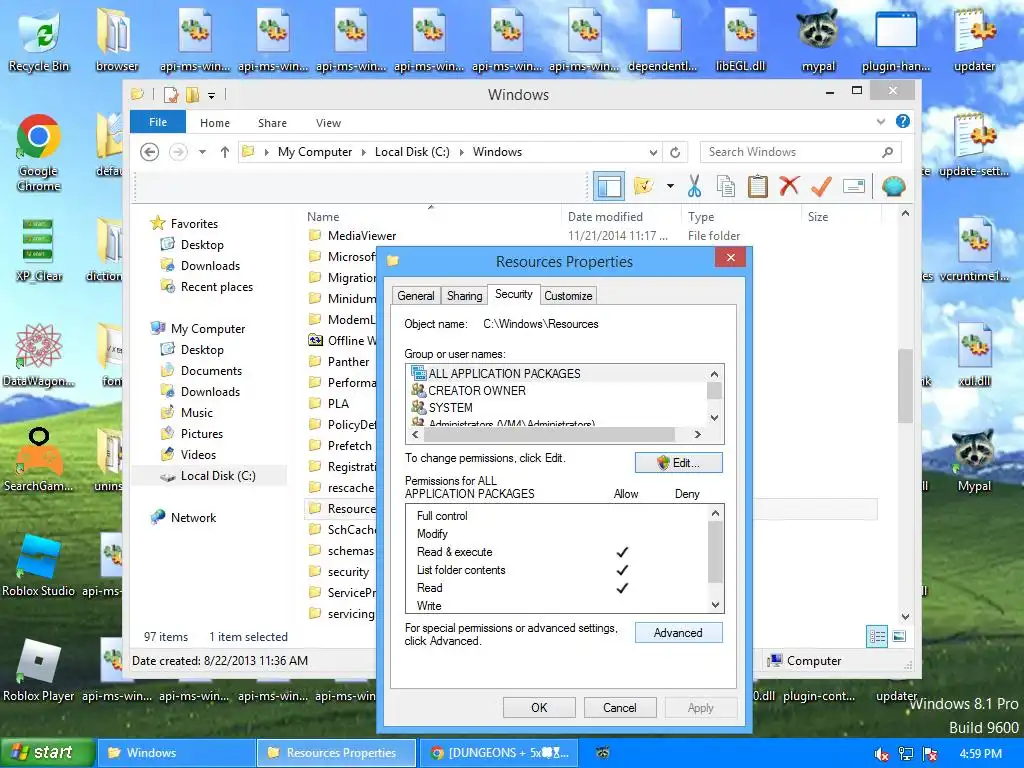
Task: Switch to Customize tab in Properties
Action: (568, 296)
